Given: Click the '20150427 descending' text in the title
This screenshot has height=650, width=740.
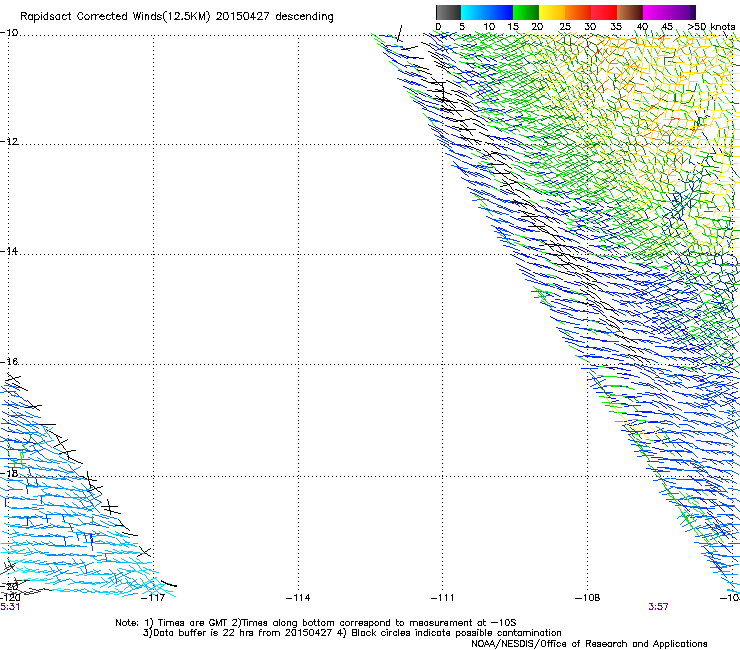Looking at the screenshot, I should (x=274, y=17).
